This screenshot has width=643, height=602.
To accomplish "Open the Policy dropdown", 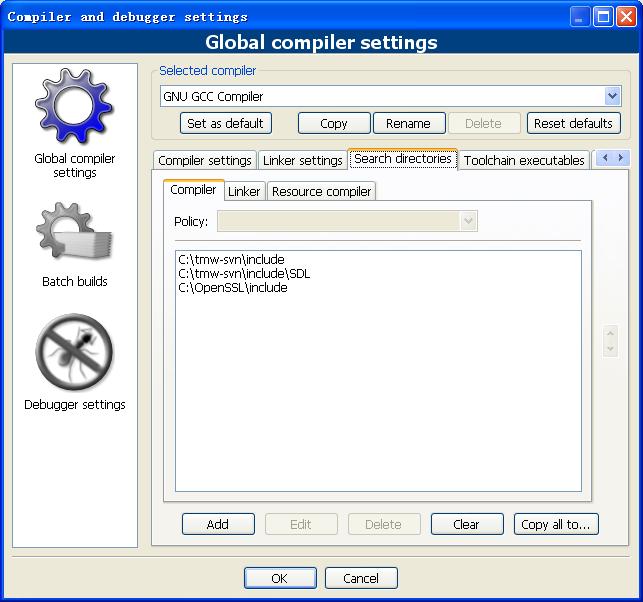I will pos(468,221).
